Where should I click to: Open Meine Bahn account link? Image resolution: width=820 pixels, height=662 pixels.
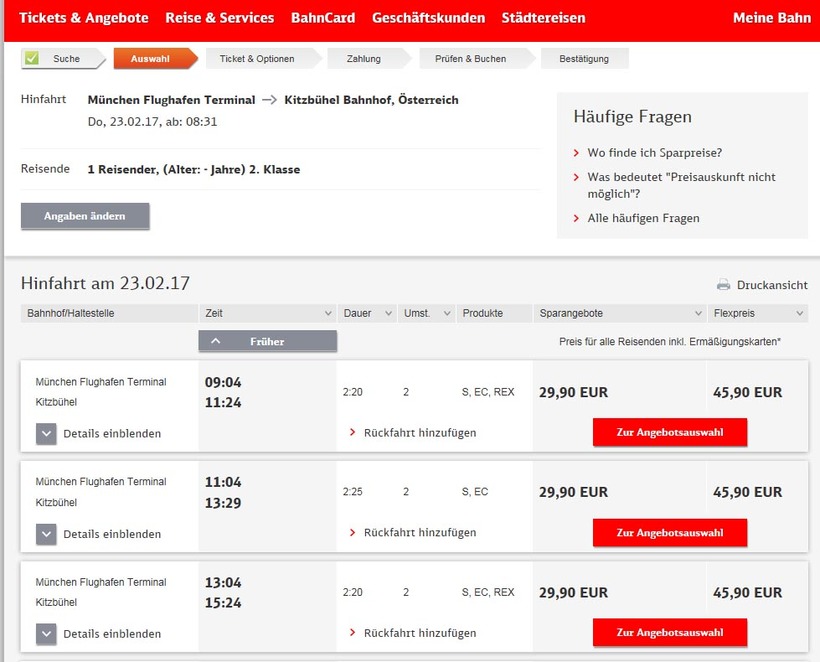tap(769, 18)
